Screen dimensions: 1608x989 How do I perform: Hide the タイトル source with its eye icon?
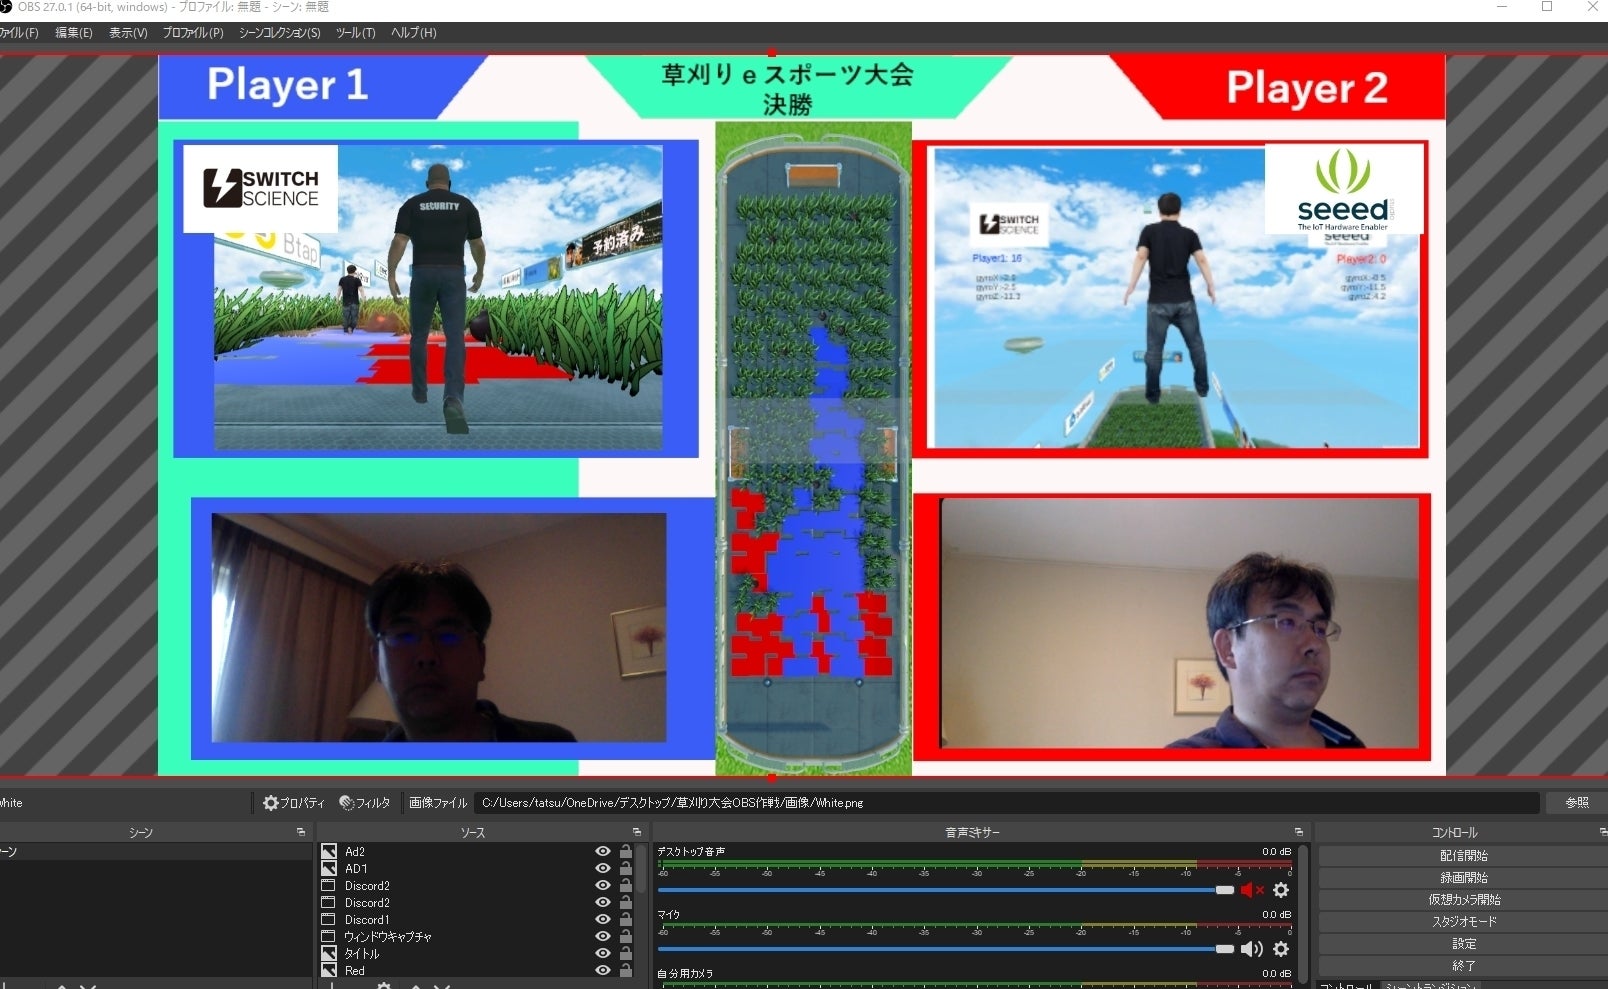coord(602,954)
